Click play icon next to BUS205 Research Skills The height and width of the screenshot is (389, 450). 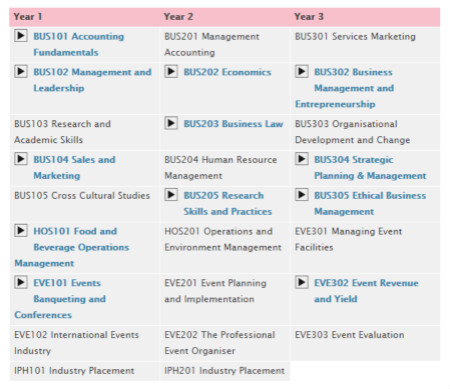pos(171,195)
